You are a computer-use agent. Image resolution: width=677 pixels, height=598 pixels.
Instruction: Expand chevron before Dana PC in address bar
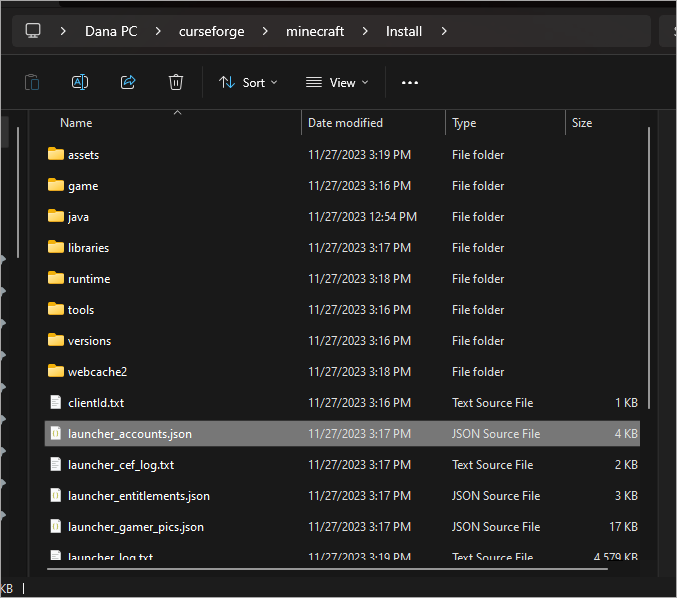tap(63, 31)
